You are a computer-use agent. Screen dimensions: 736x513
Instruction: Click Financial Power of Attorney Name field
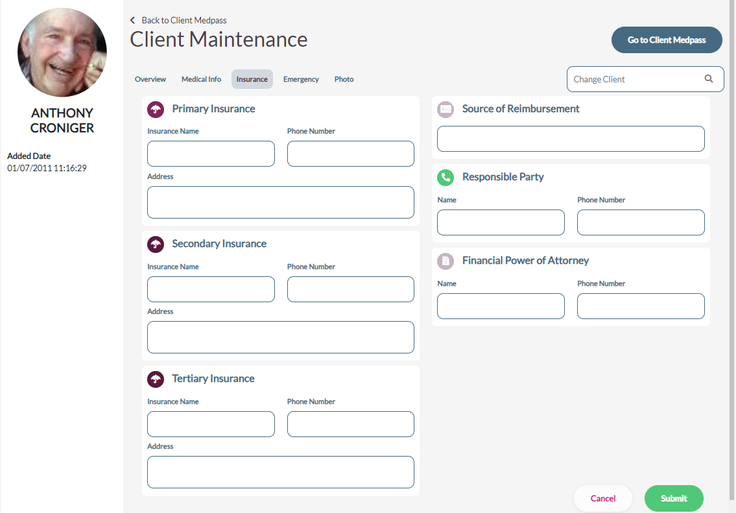coord(501,306)
